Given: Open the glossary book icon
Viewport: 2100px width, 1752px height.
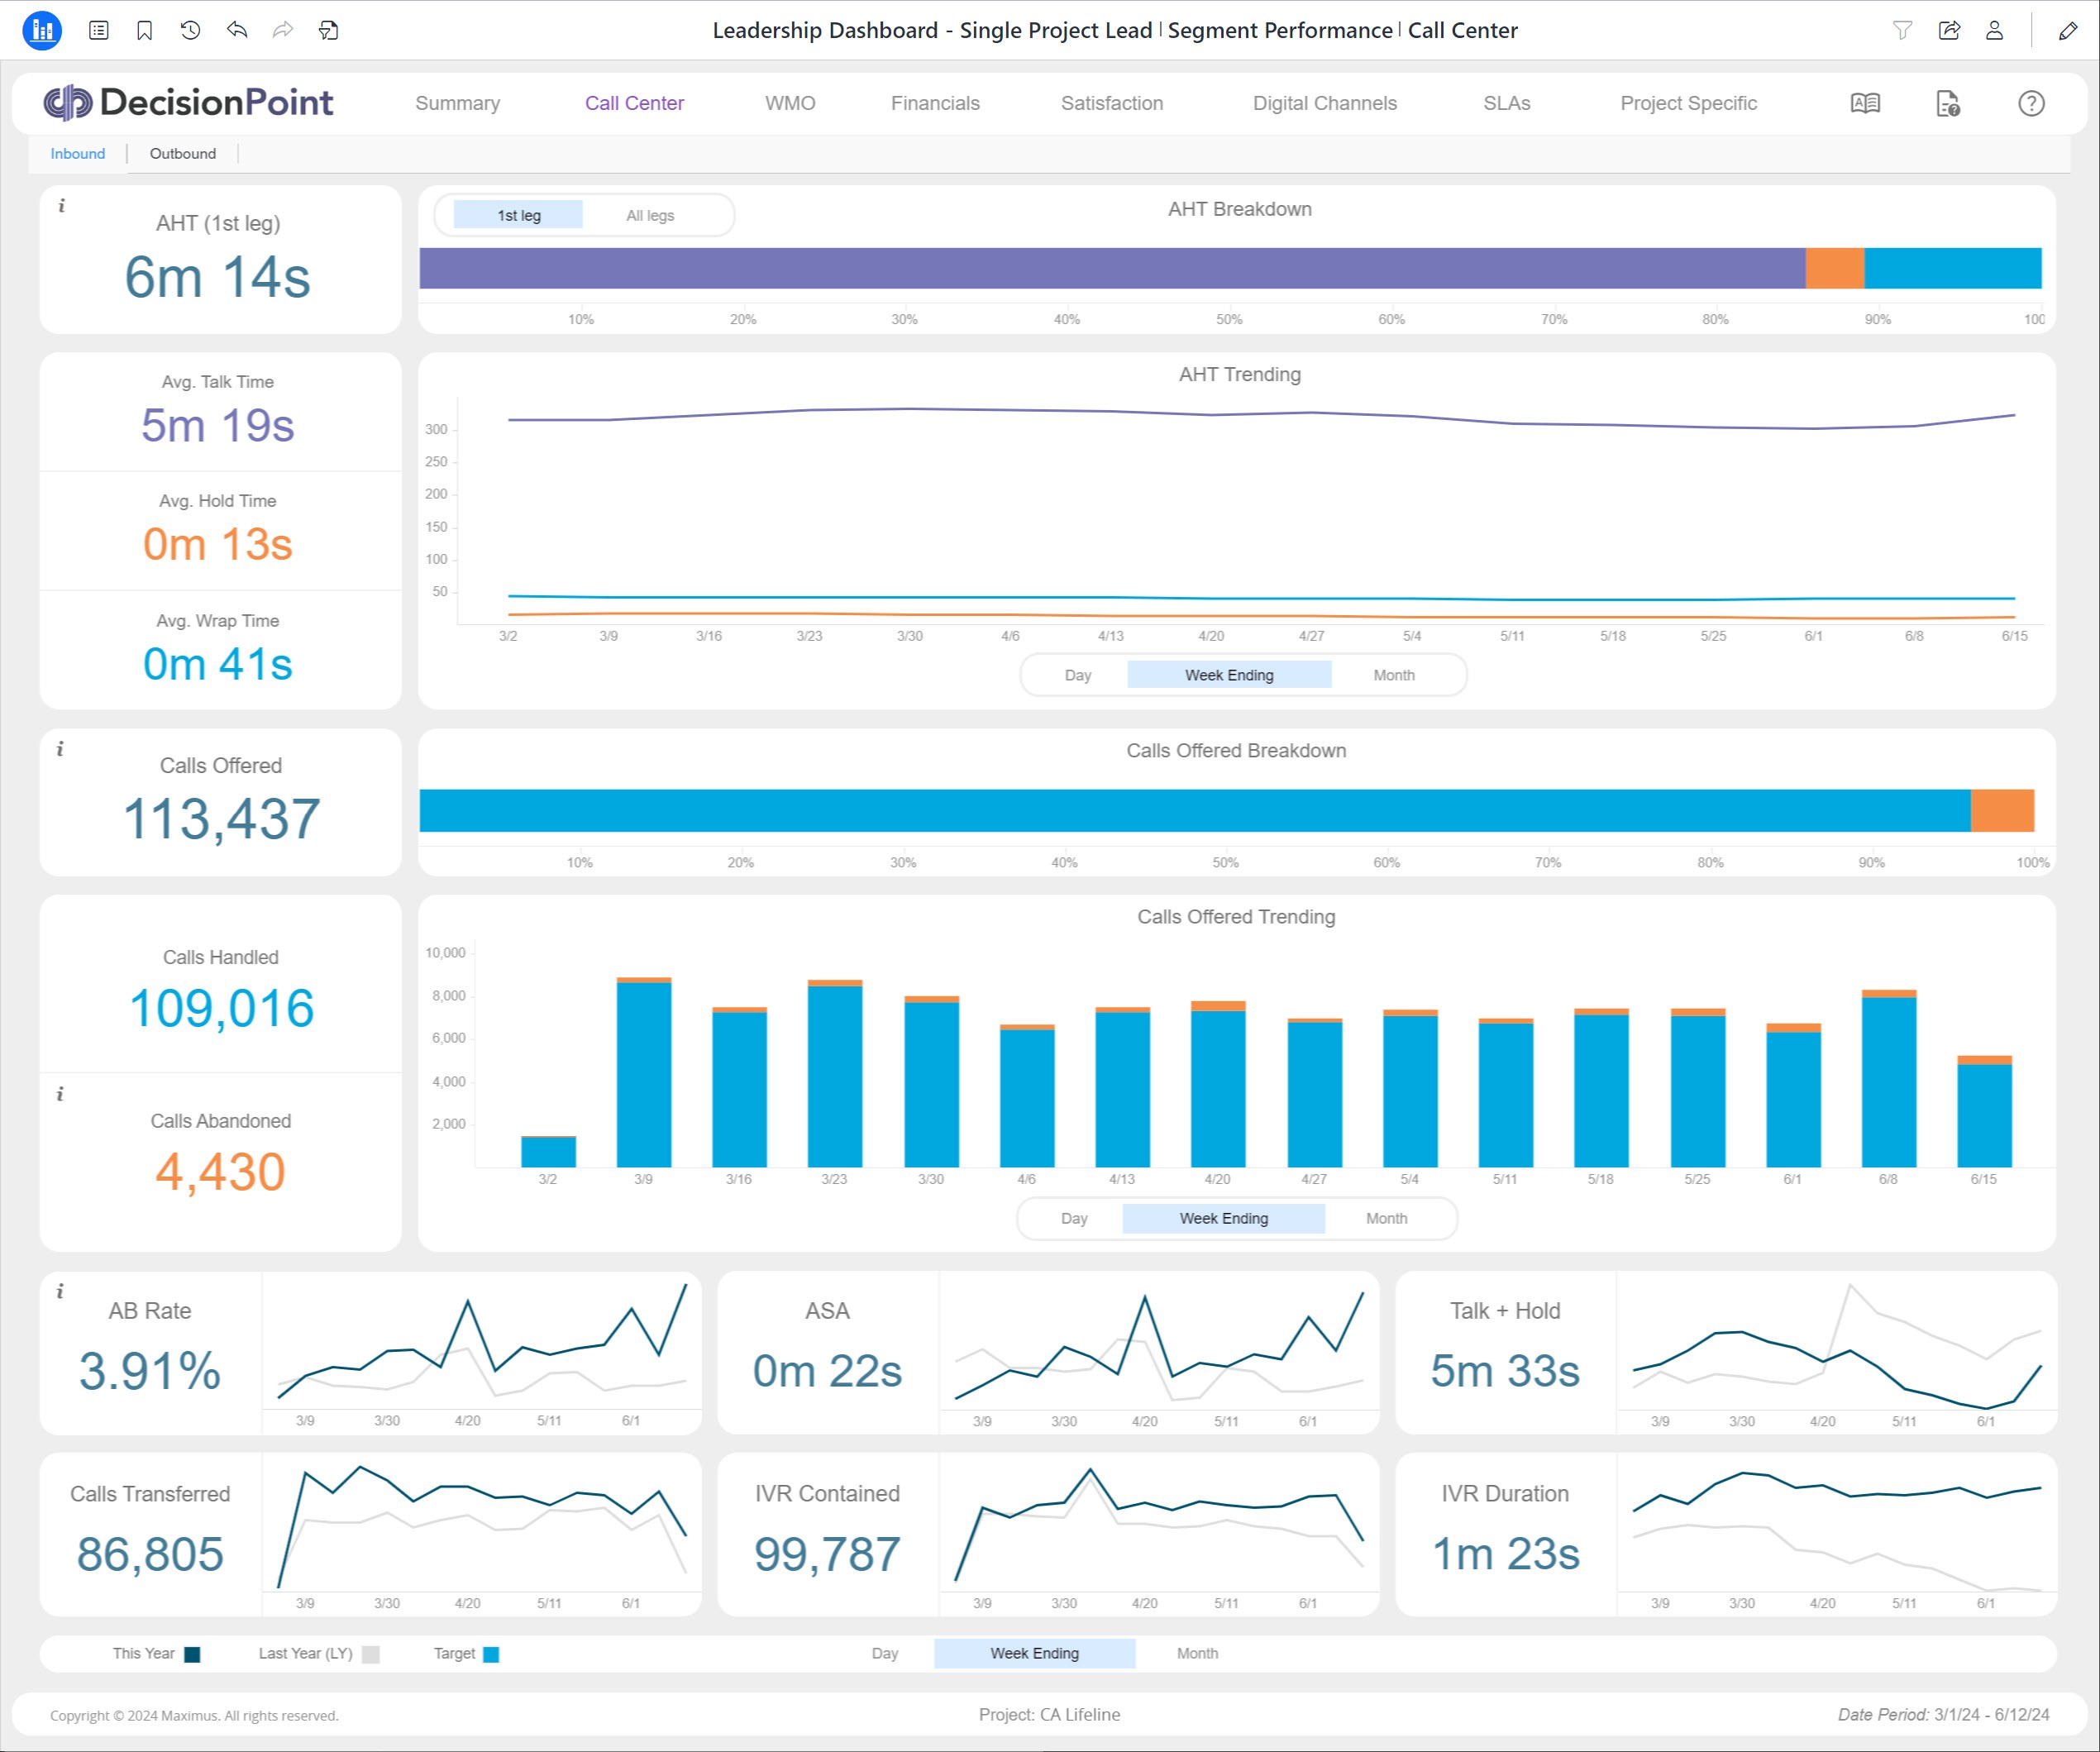Looking at the screenshot, I should pyautogui.click(x=1865, y=103).
